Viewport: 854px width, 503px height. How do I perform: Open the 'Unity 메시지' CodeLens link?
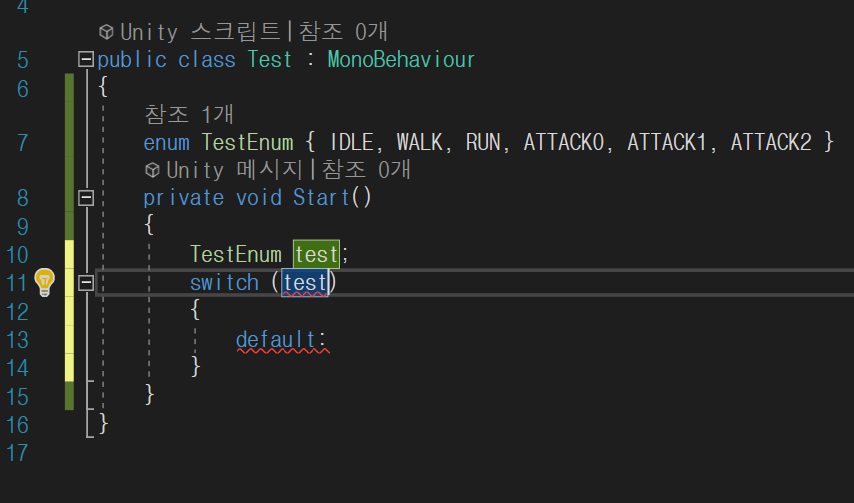pyautogui.click(x=234, y=170)
